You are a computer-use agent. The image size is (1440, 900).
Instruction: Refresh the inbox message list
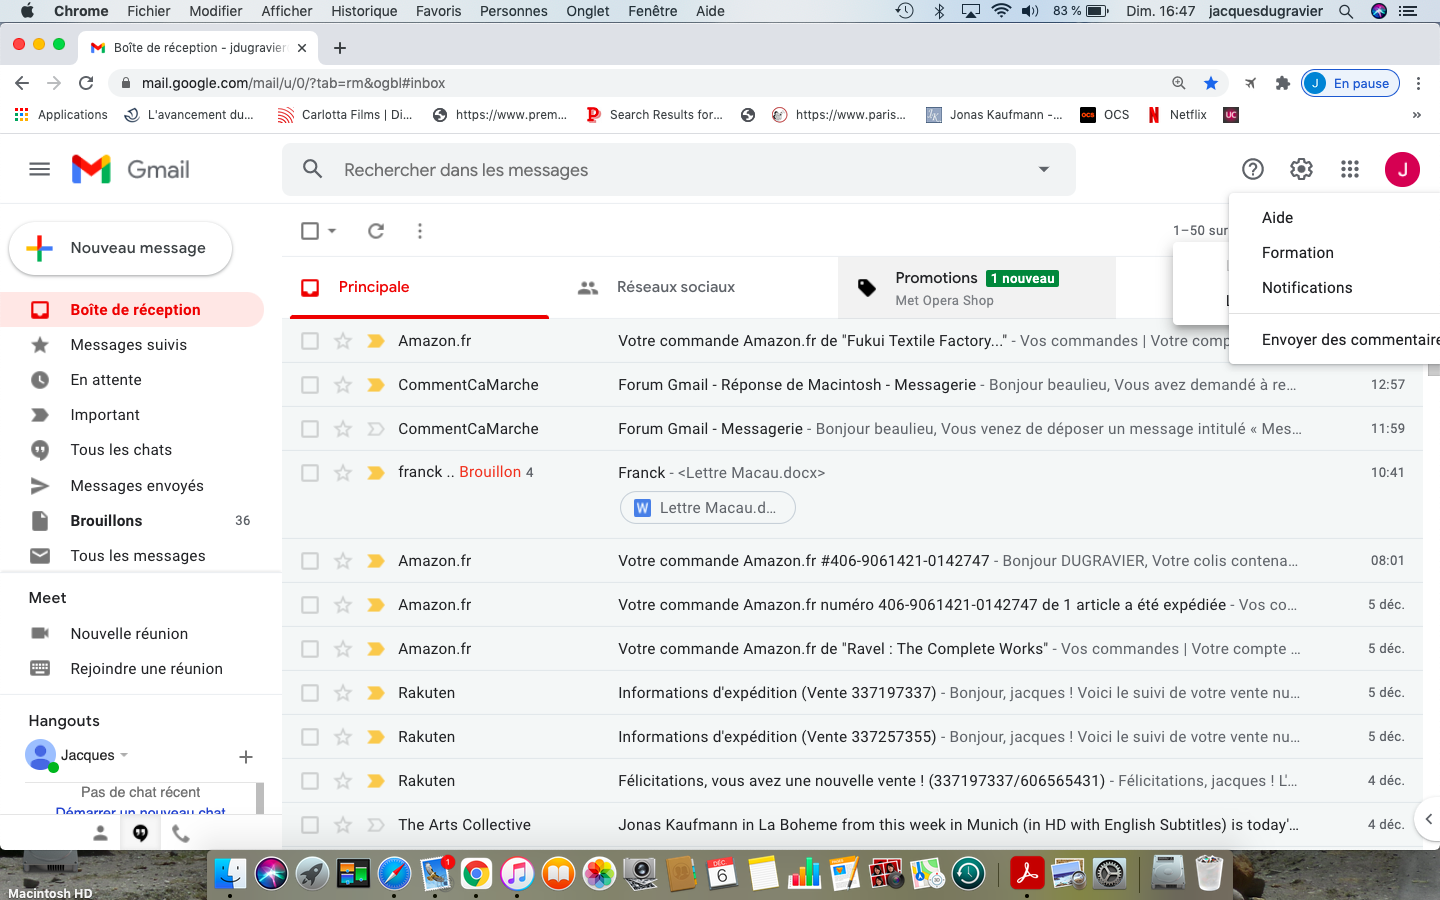pos(376,231)
